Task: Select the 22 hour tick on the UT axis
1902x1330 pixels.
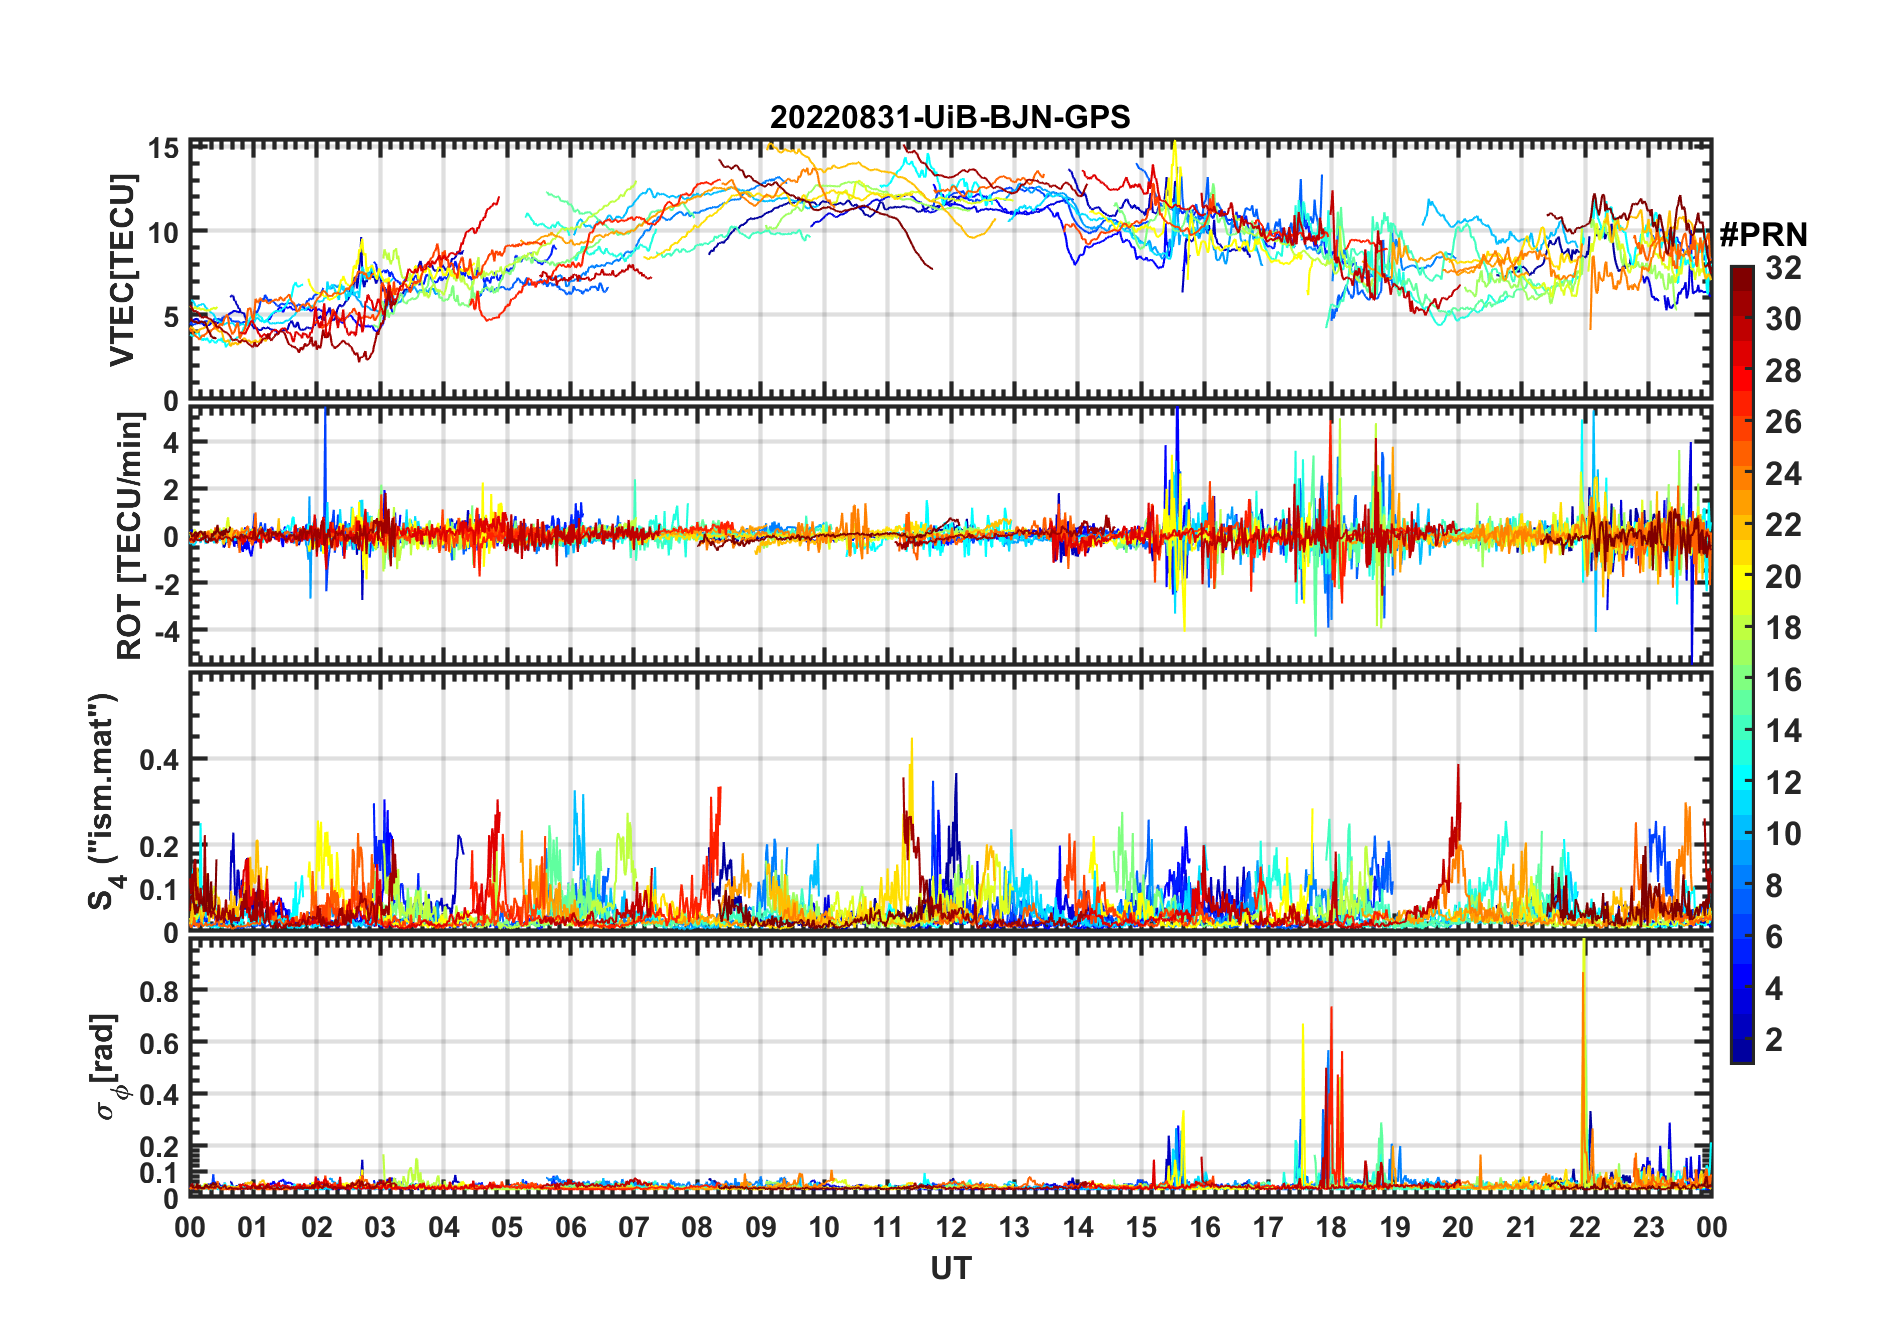Action: click(1584, 1227)
